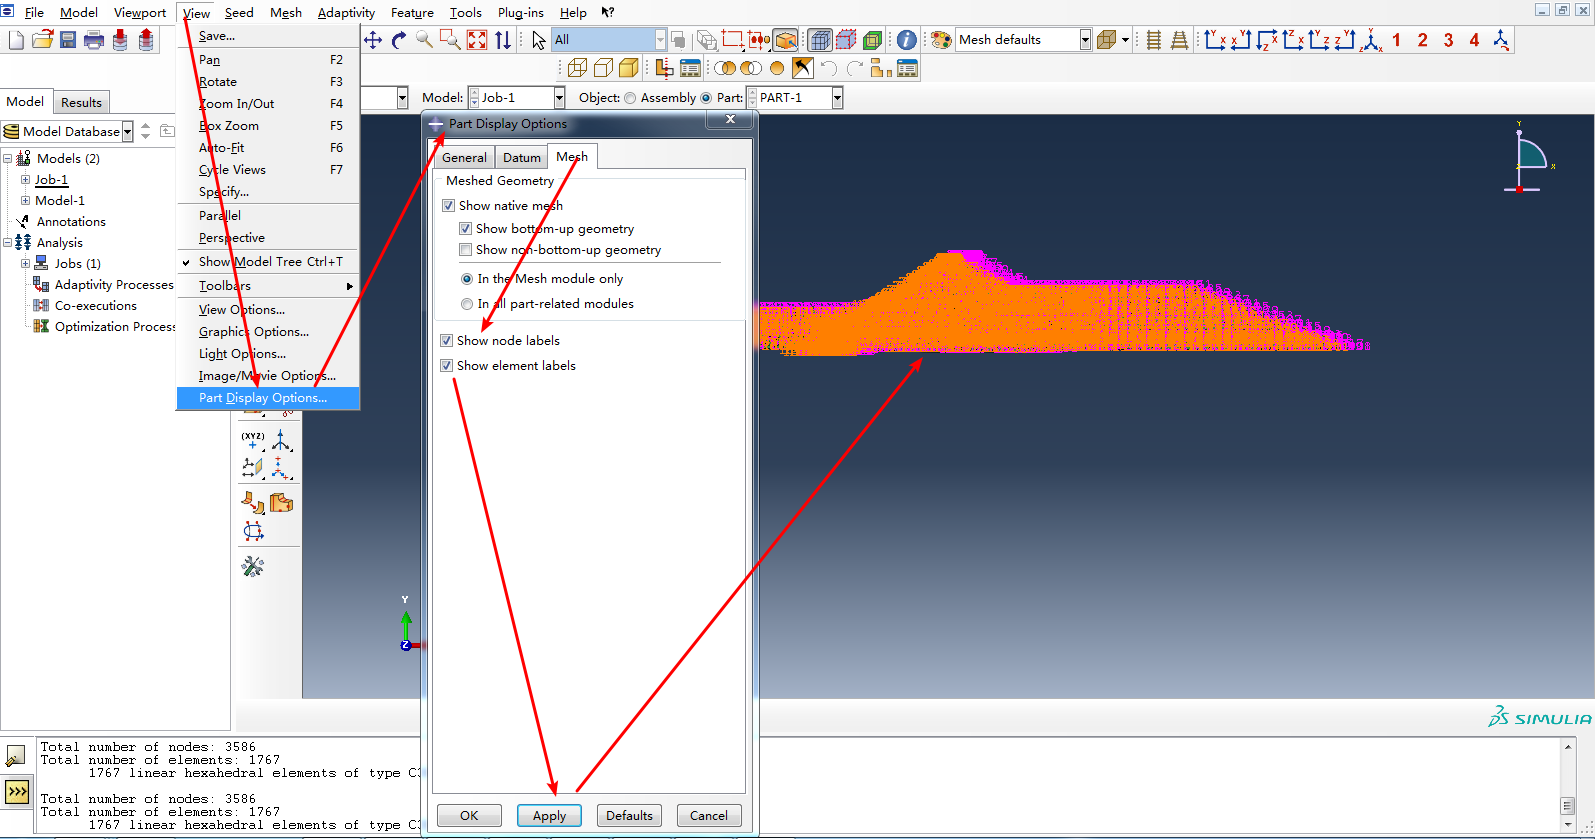The width and height of the screenshot is (1595, 839).
Task: Click the OK button
Action: [469, 816]
